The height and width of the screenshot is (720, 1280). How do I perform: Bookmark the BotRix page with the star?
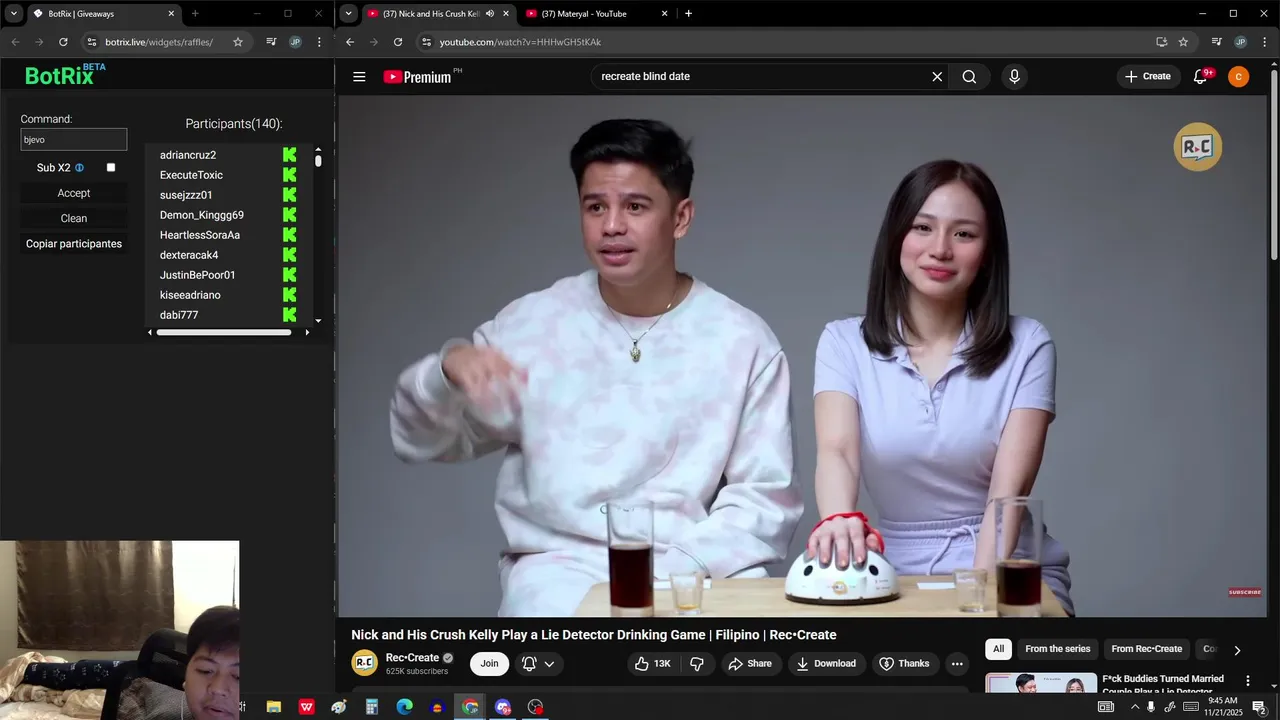238,42
